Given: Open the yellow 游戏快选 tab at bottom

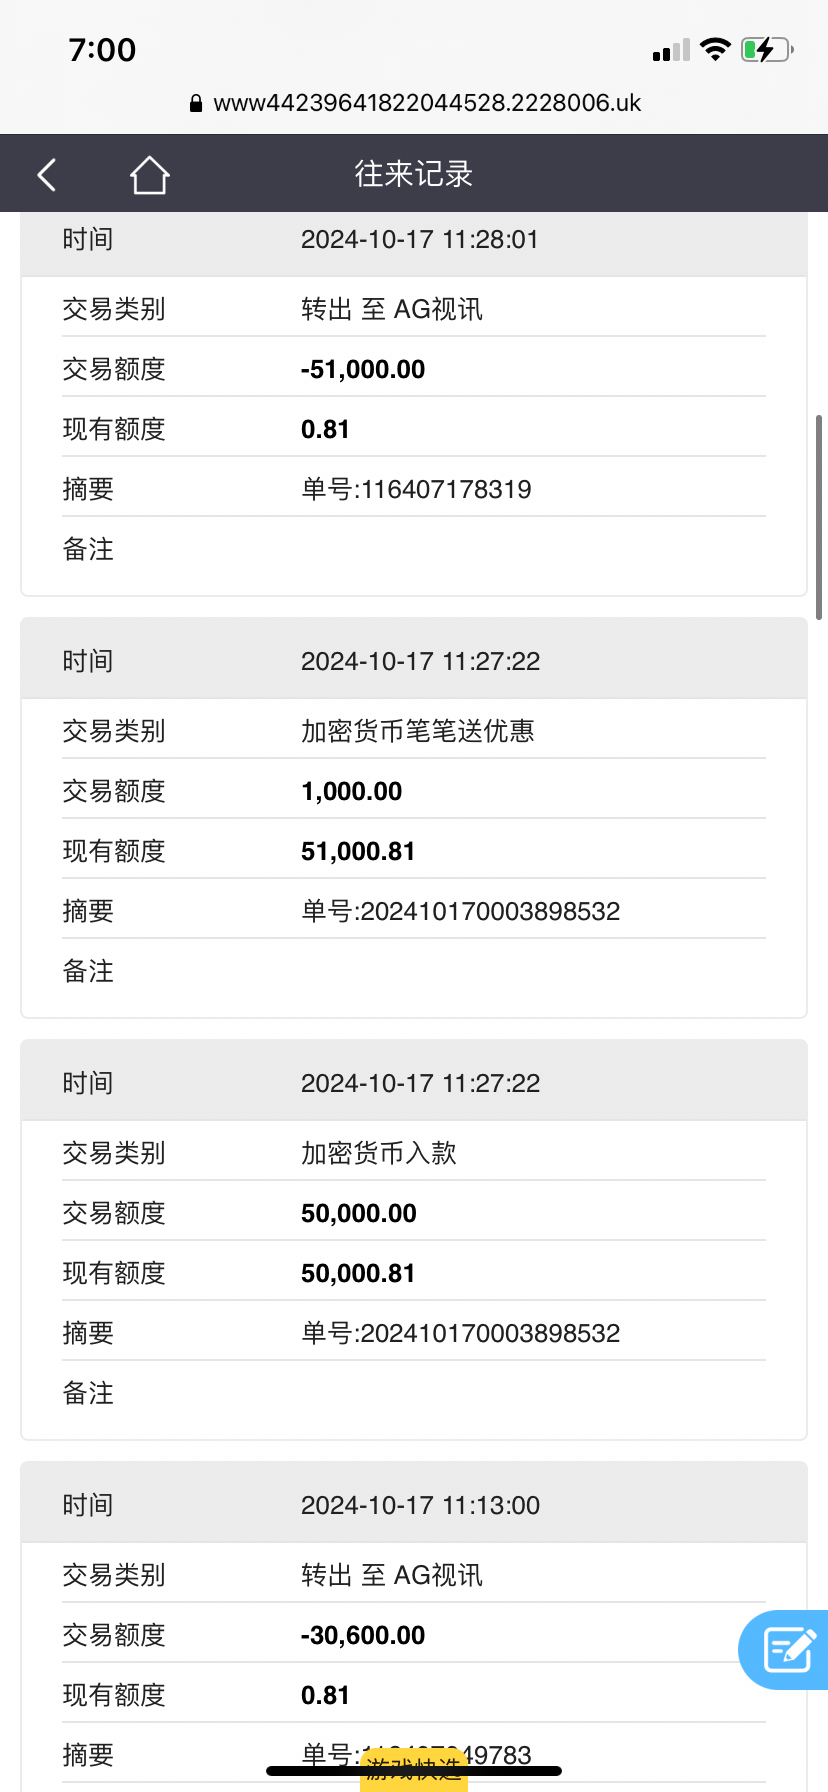Looking at the screenshot, I should tap(414, 1770).
